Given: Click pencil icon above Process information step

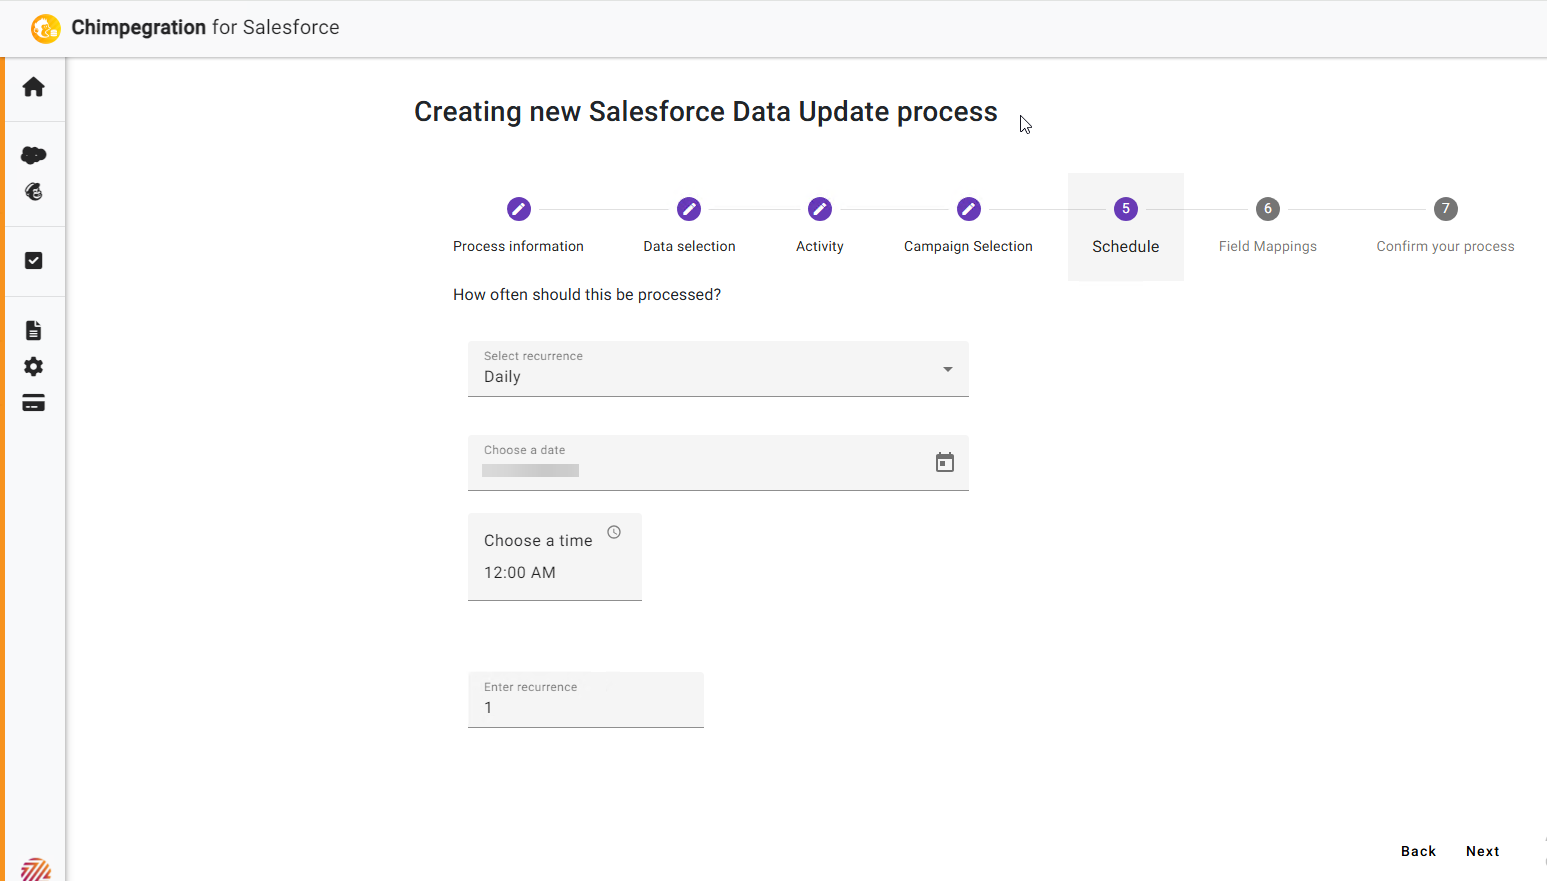Looking at the screenshot, I should click(518, 209).
